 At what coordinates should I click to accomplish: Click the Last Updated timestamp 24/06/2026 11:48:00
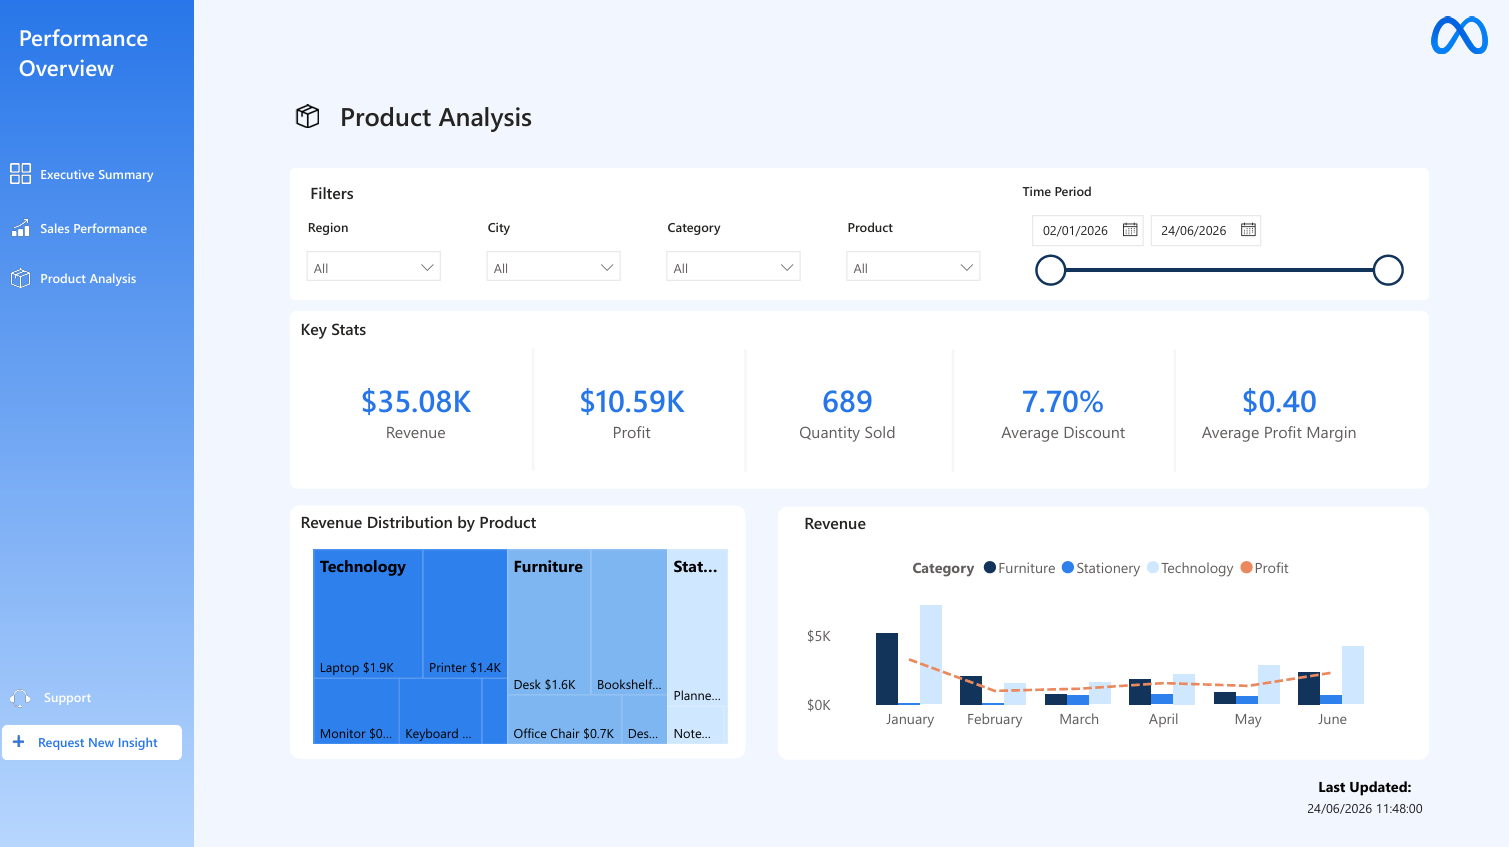point(1365,809)
